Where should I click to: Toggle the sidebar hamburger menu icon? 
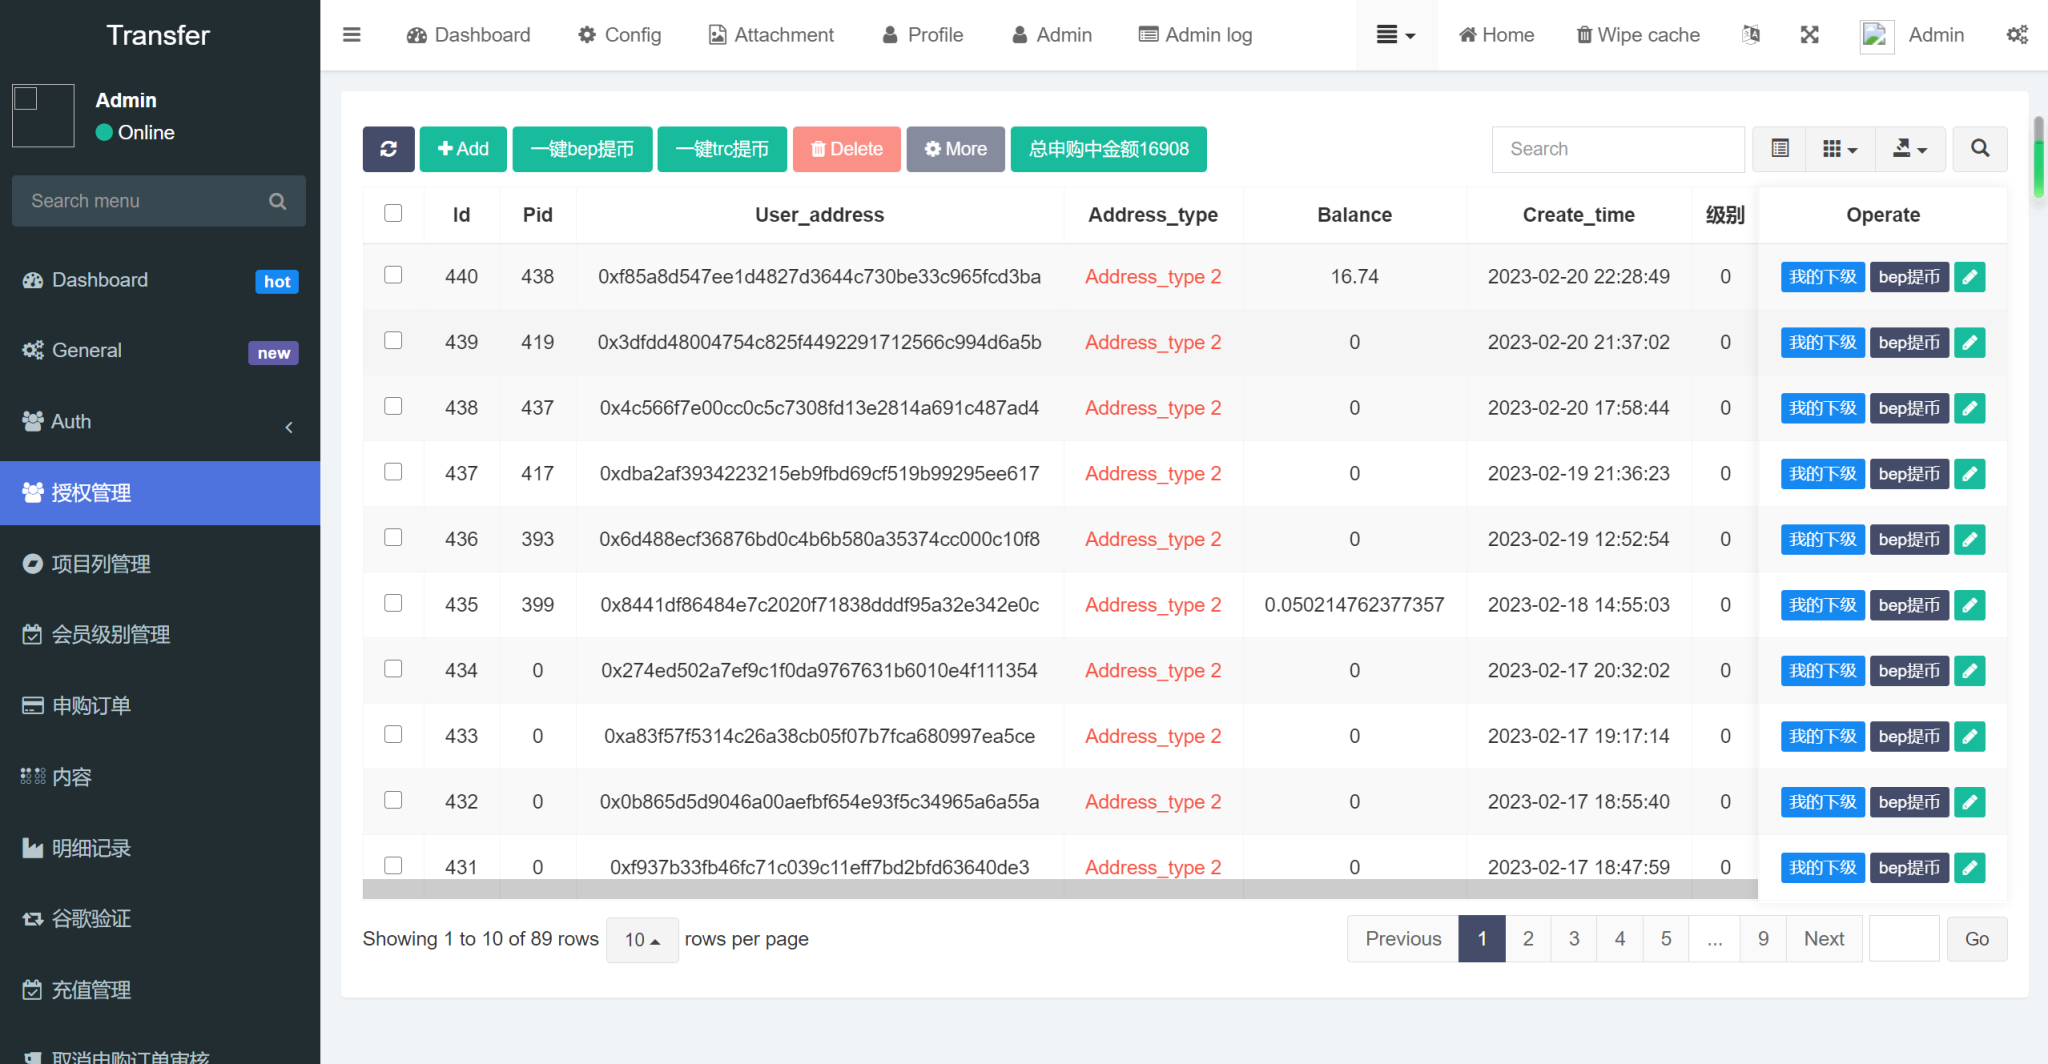point(351,35)
